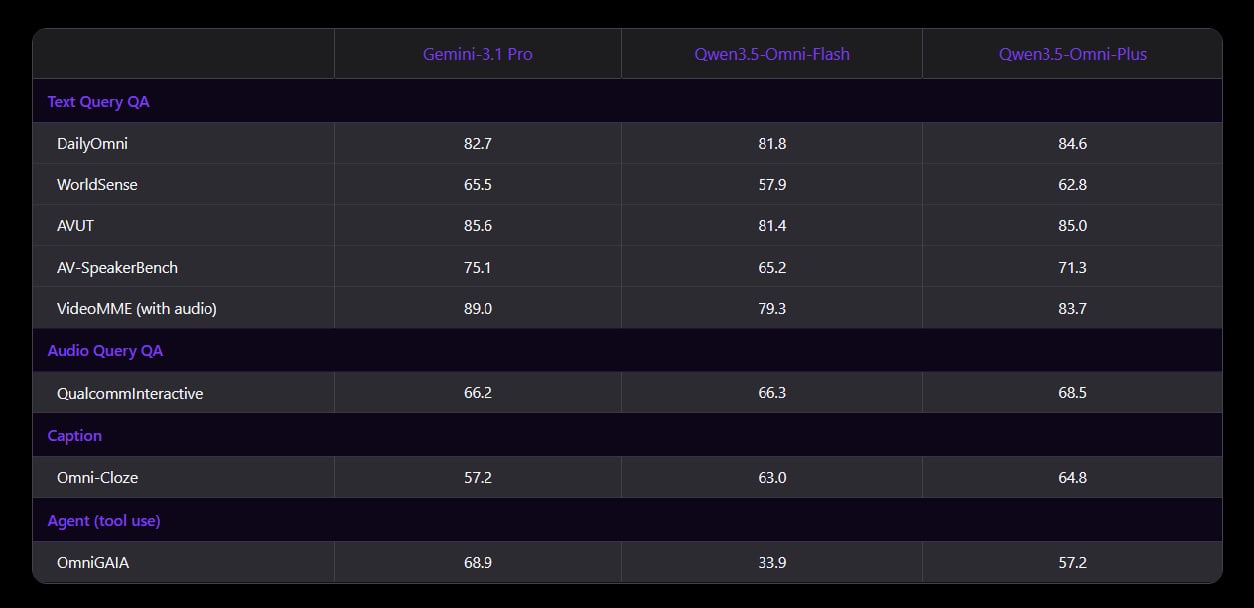Select the 84.6 DailyOmni score cell
The height and width of the screenshot is (608, 1254).
(x=1072, y=144)
